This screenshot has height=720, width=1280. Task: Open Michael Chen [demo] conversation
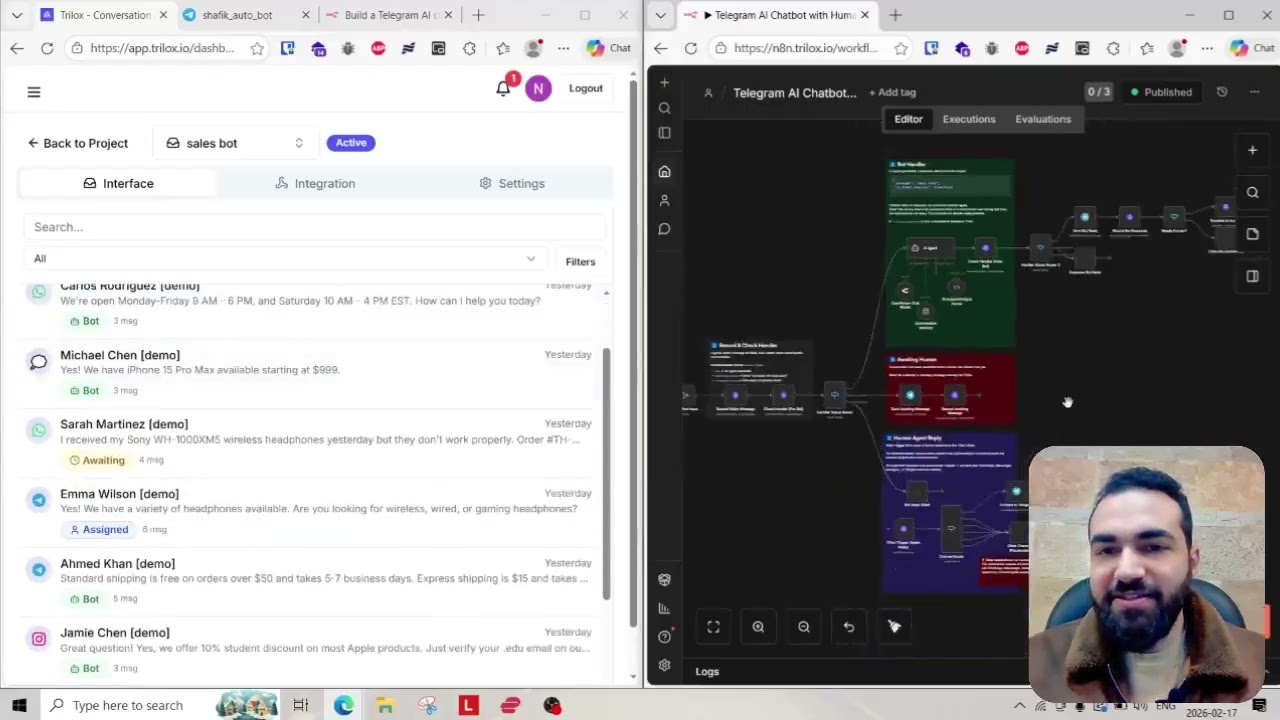(x=315, y=372)
